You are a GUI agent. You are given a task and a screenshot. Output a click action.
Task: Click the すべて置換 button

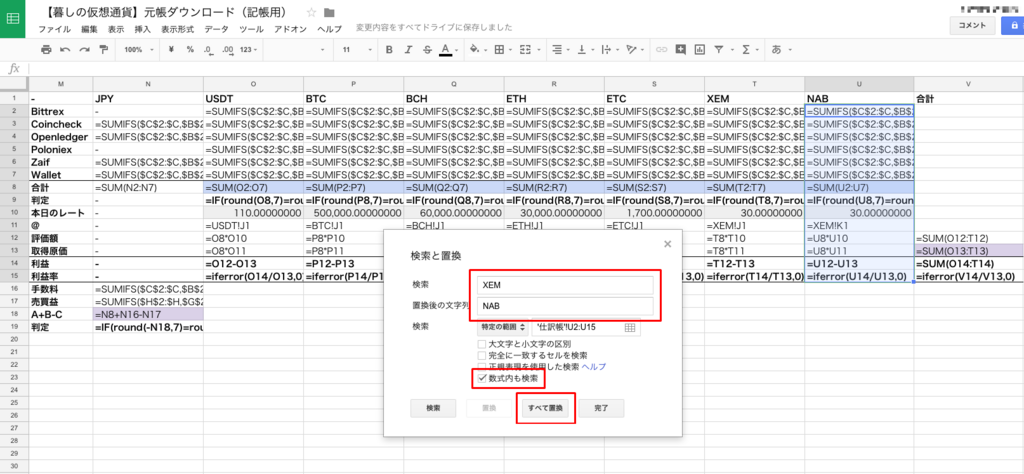[546, 408]
